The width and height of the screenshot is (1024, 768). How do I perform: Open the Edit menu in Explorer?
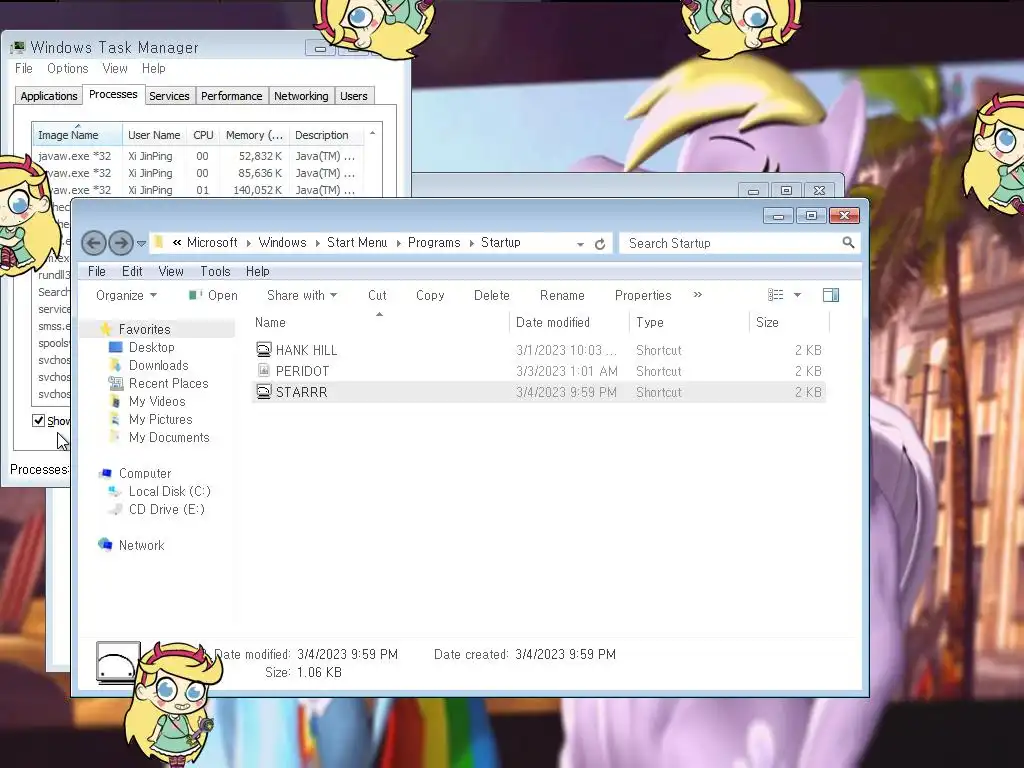click(132, 271)
